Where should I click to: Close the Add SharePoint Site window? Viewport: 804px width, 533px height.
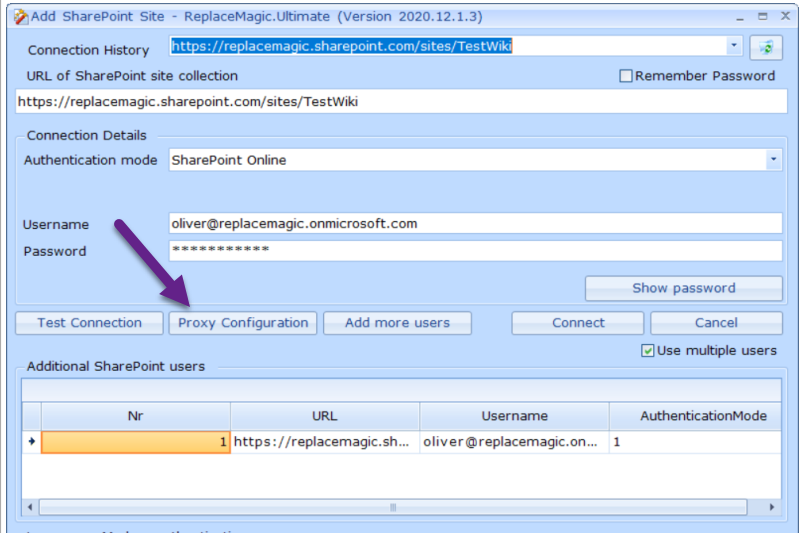pos(786,16)
